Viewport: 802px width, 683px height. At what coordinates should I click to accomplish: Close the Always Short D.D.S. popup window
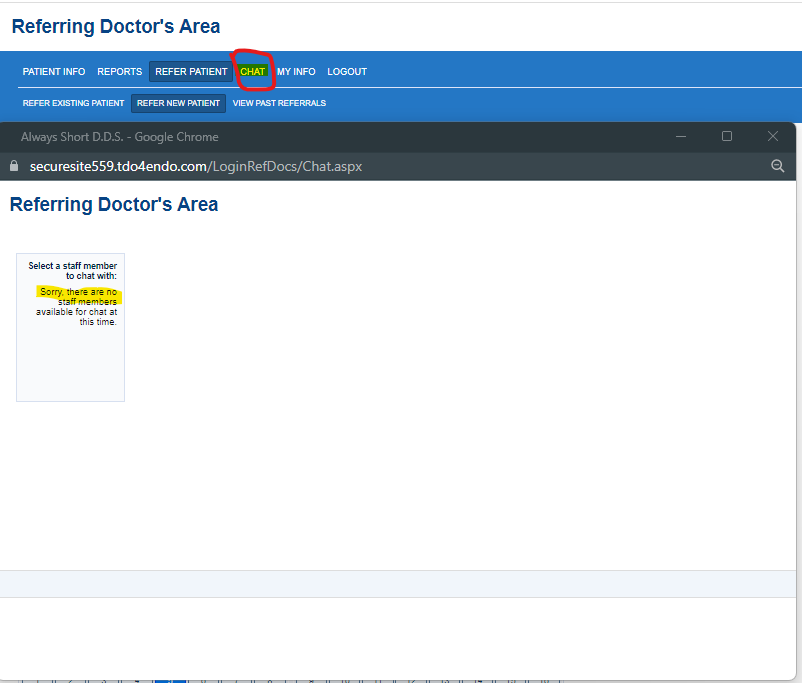pyautogui.click(x=772, y=136)
